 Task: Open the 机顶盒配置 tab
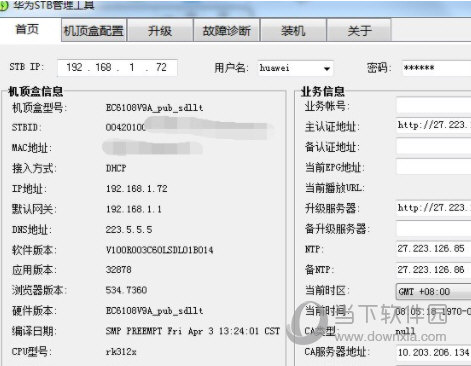point(94,31)
